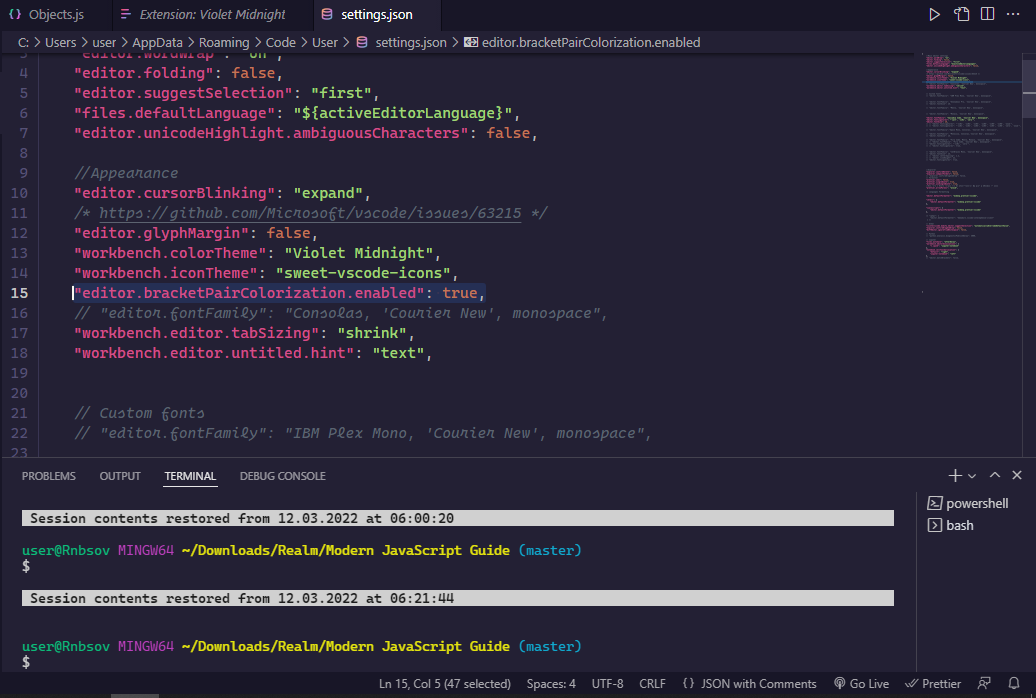Click Ln 15, Col 5 status item

click(x=445, y=683)
